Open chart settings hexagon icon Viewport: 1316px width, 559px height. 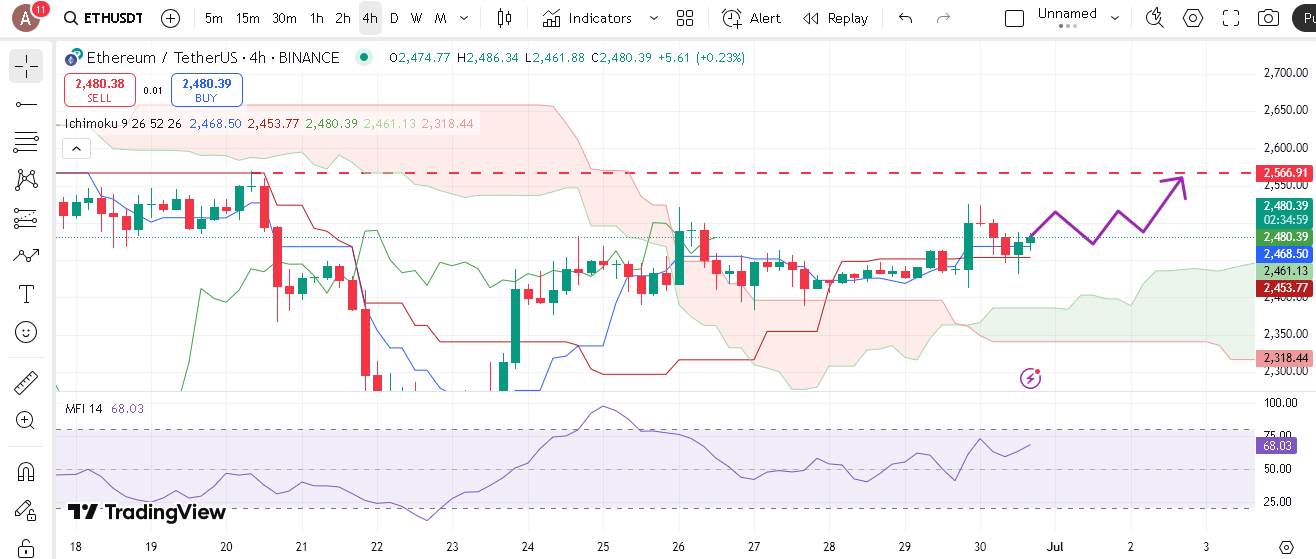click(1193, 18)
